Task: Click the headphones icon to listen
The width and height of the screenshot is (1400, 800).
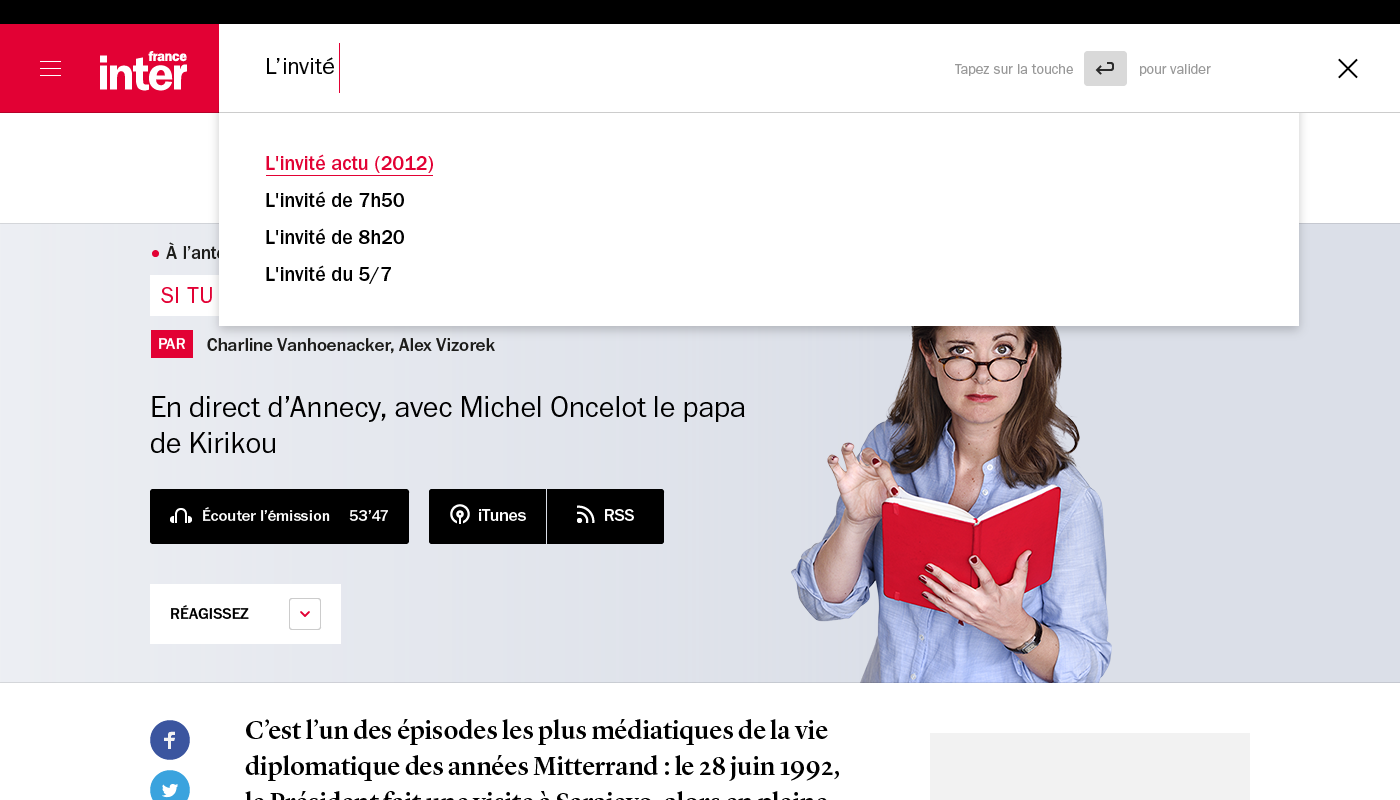Action: pyautogui.click(x=181, y=516)
